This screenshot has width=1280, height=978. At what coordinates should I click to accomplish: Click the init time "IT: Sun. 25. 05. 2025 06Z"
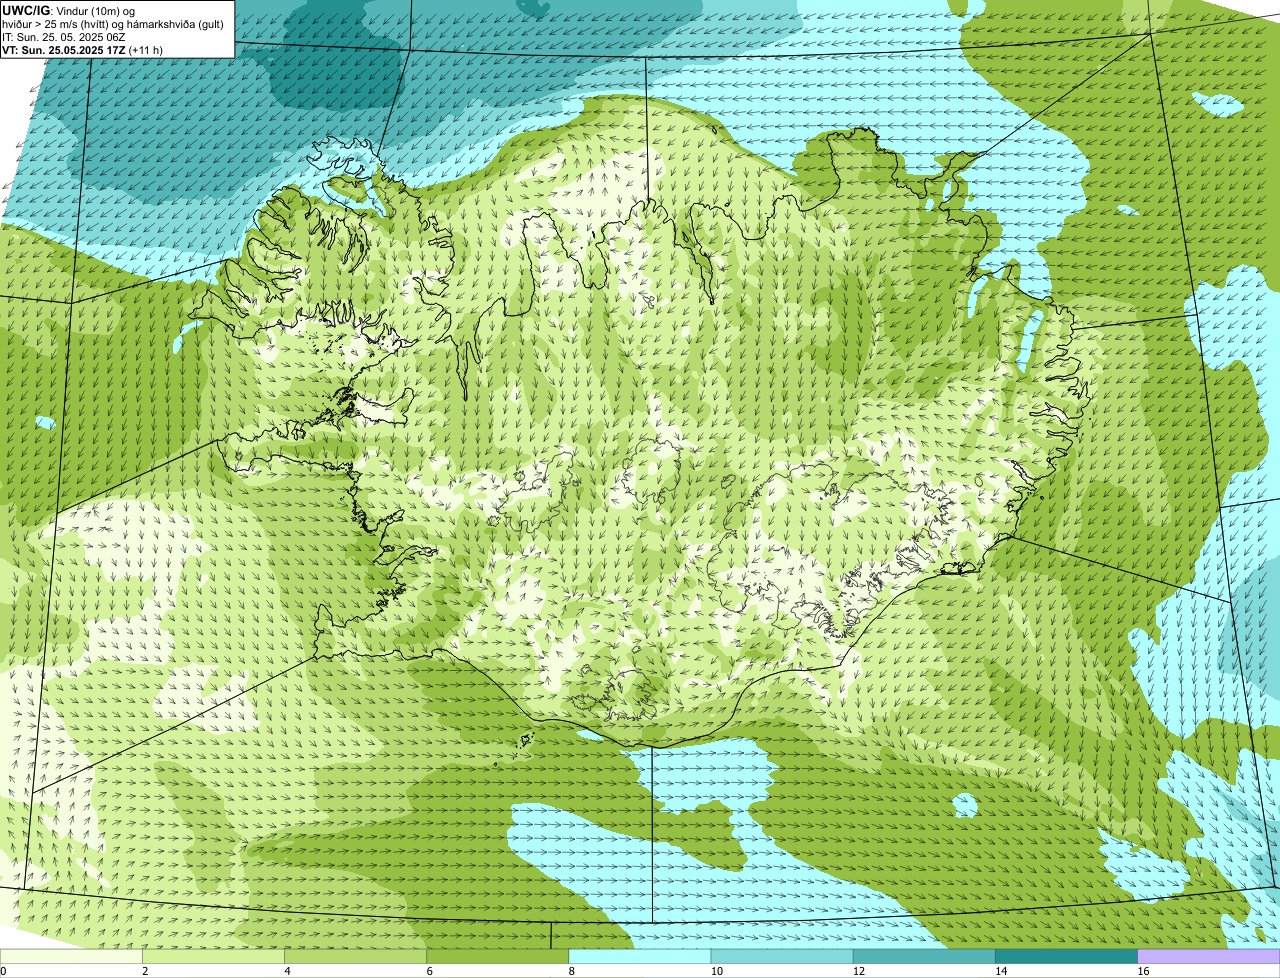pyautogui.click(x=64, y=36)
